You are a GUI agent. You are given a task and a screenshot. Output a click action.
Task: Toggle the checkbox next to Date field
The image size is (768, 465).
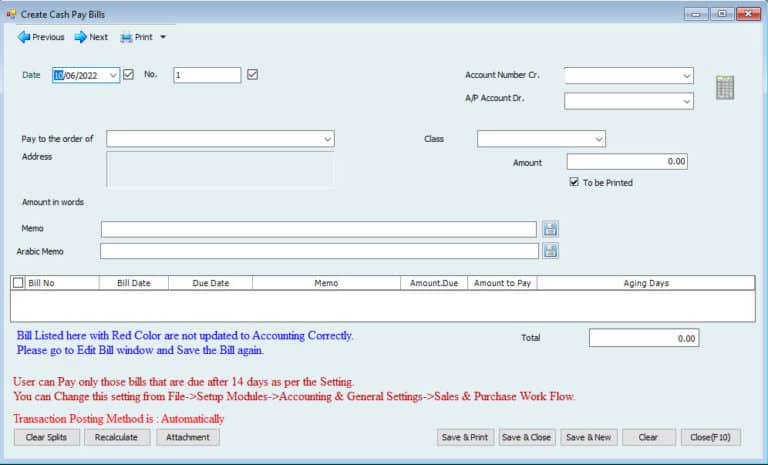[x=128, y=74]
